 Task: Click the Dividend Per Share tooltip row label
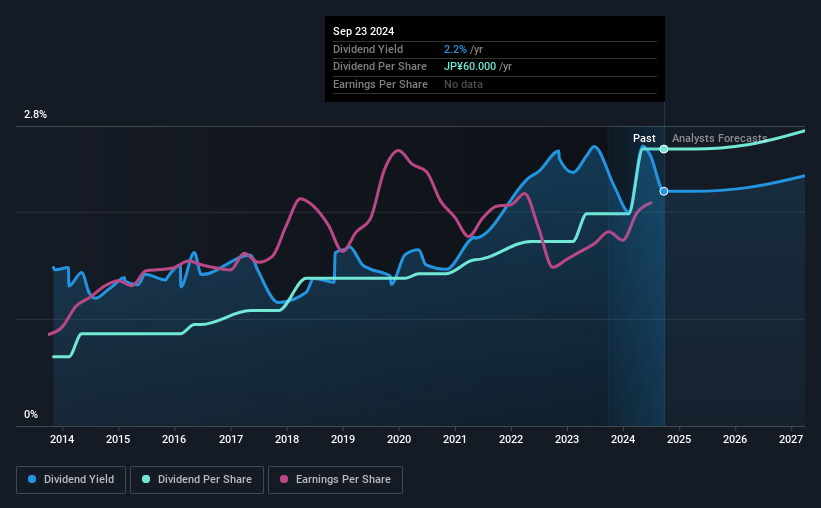(380, 67)
